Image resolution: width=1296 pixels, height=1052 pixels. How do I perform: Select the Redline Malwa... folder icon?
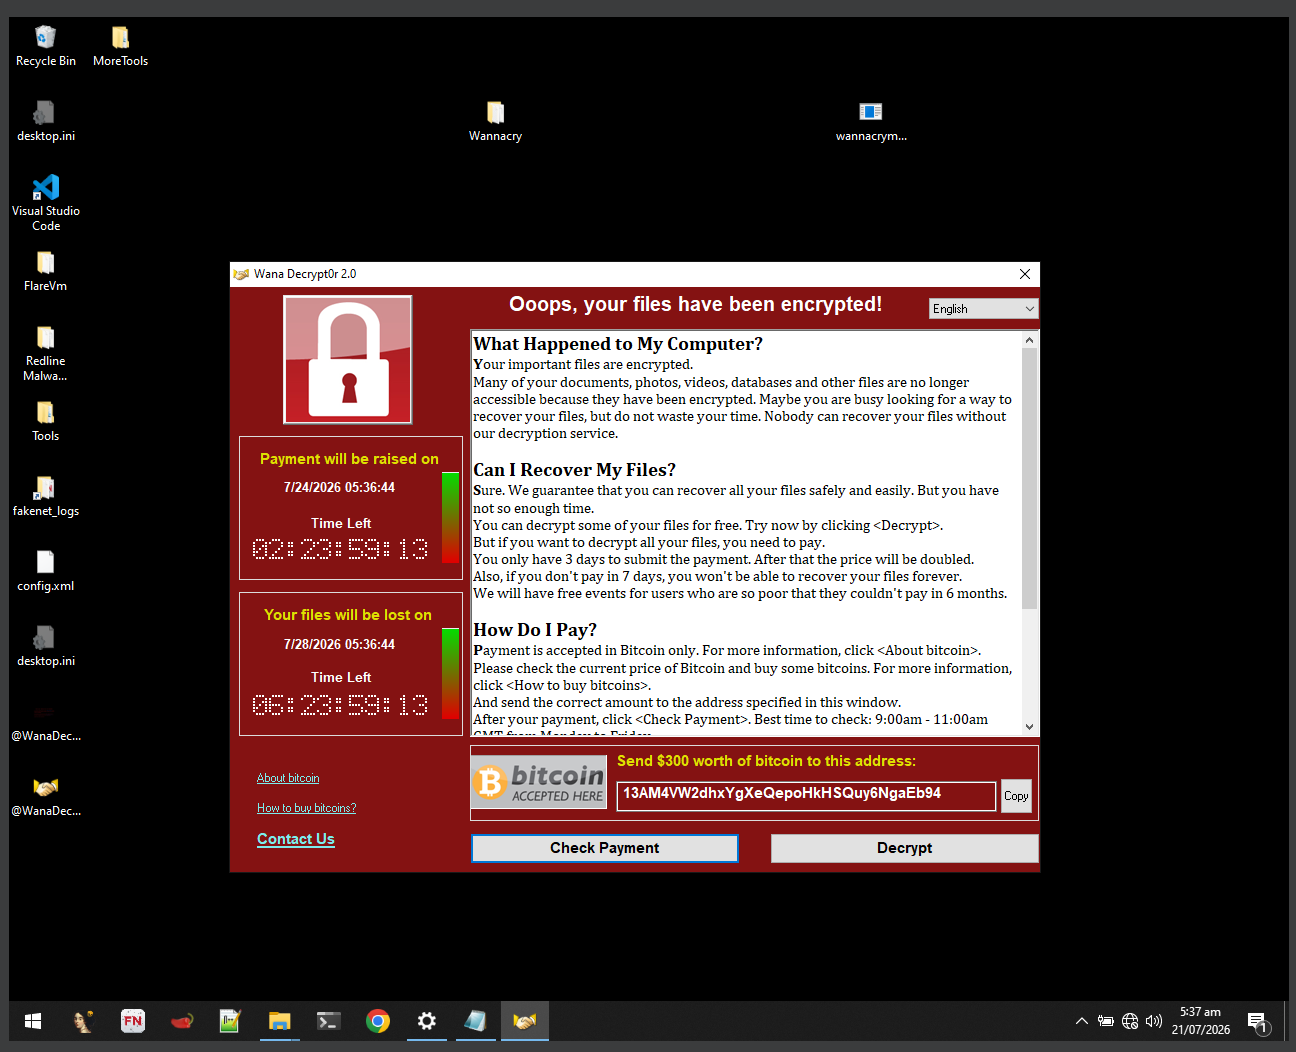pos(46,353)
